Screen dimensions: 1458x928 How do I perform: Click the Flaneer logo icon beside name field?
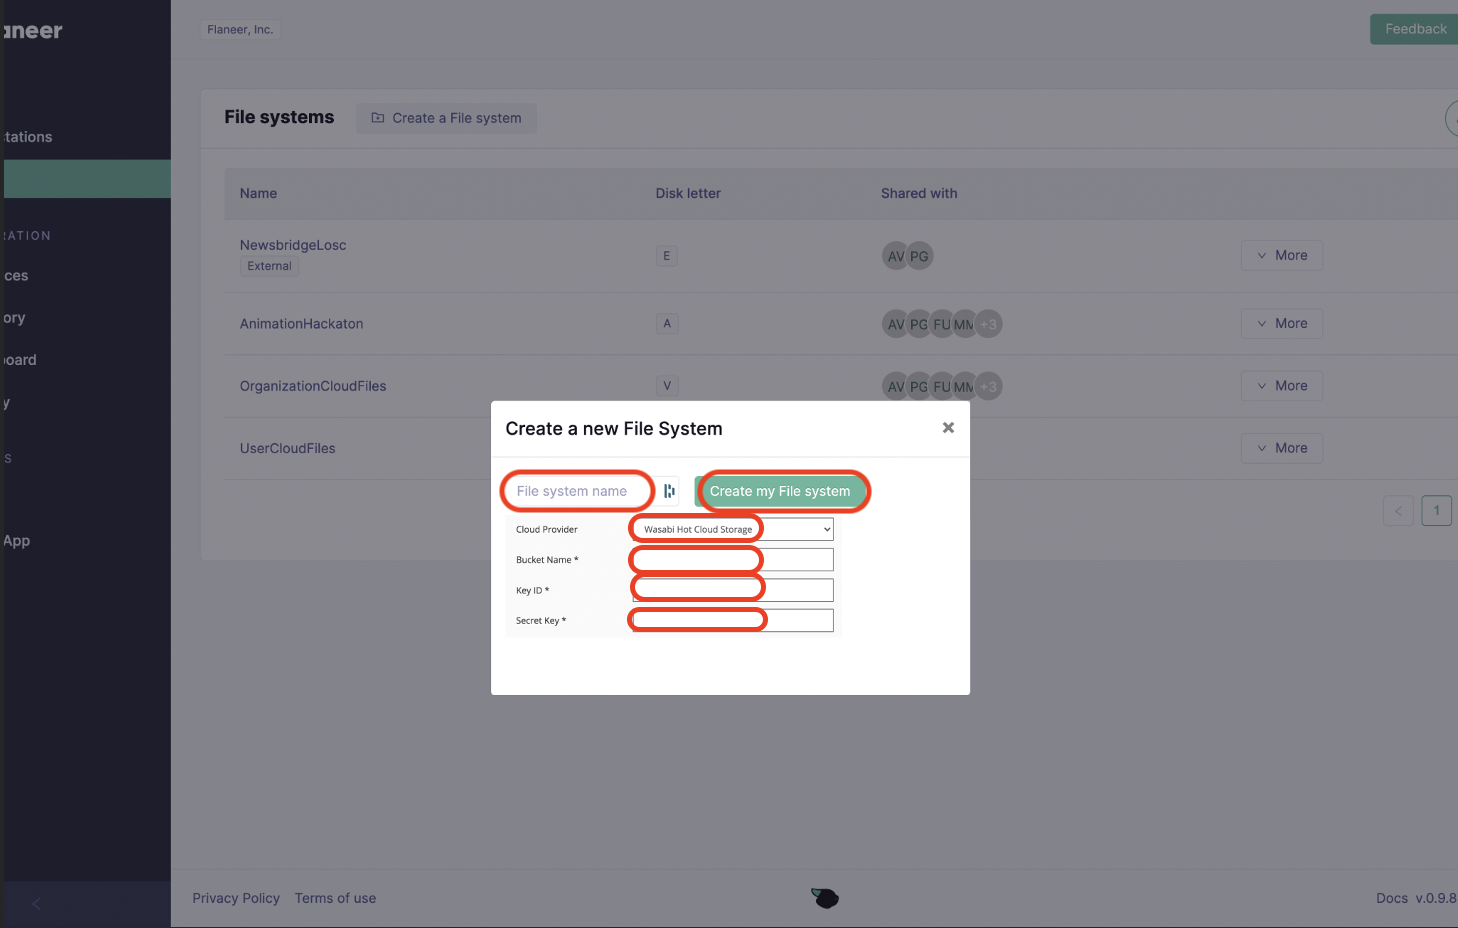point(669,491)
